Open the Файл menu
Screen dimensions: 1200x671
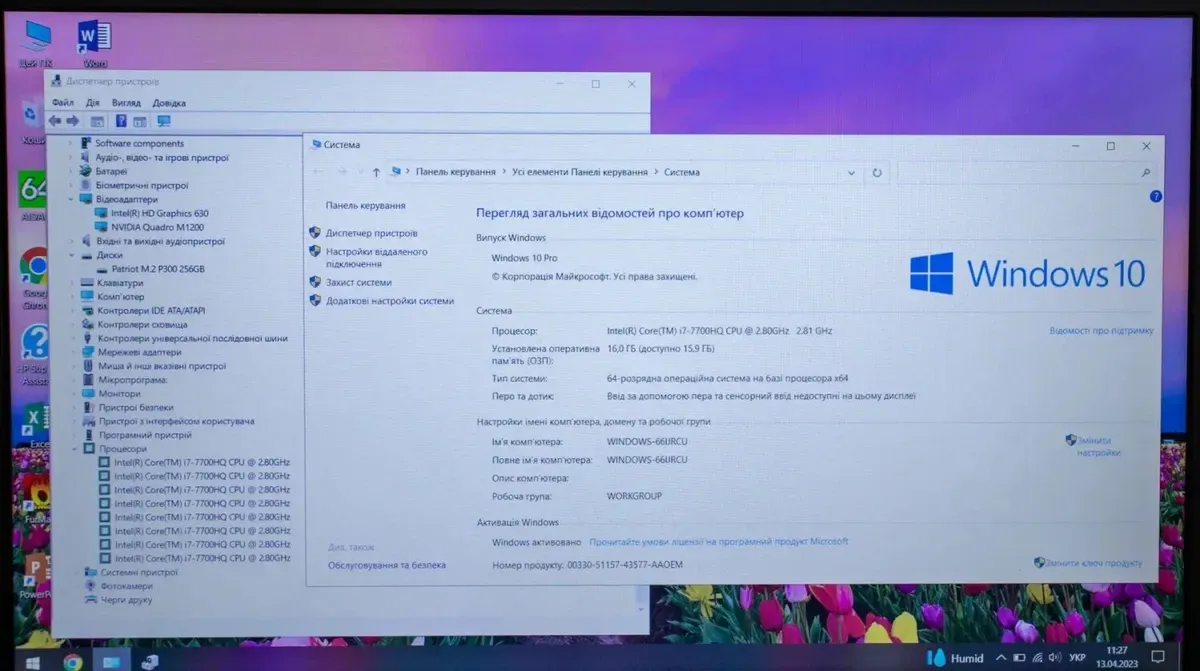(x=62, y=103)
